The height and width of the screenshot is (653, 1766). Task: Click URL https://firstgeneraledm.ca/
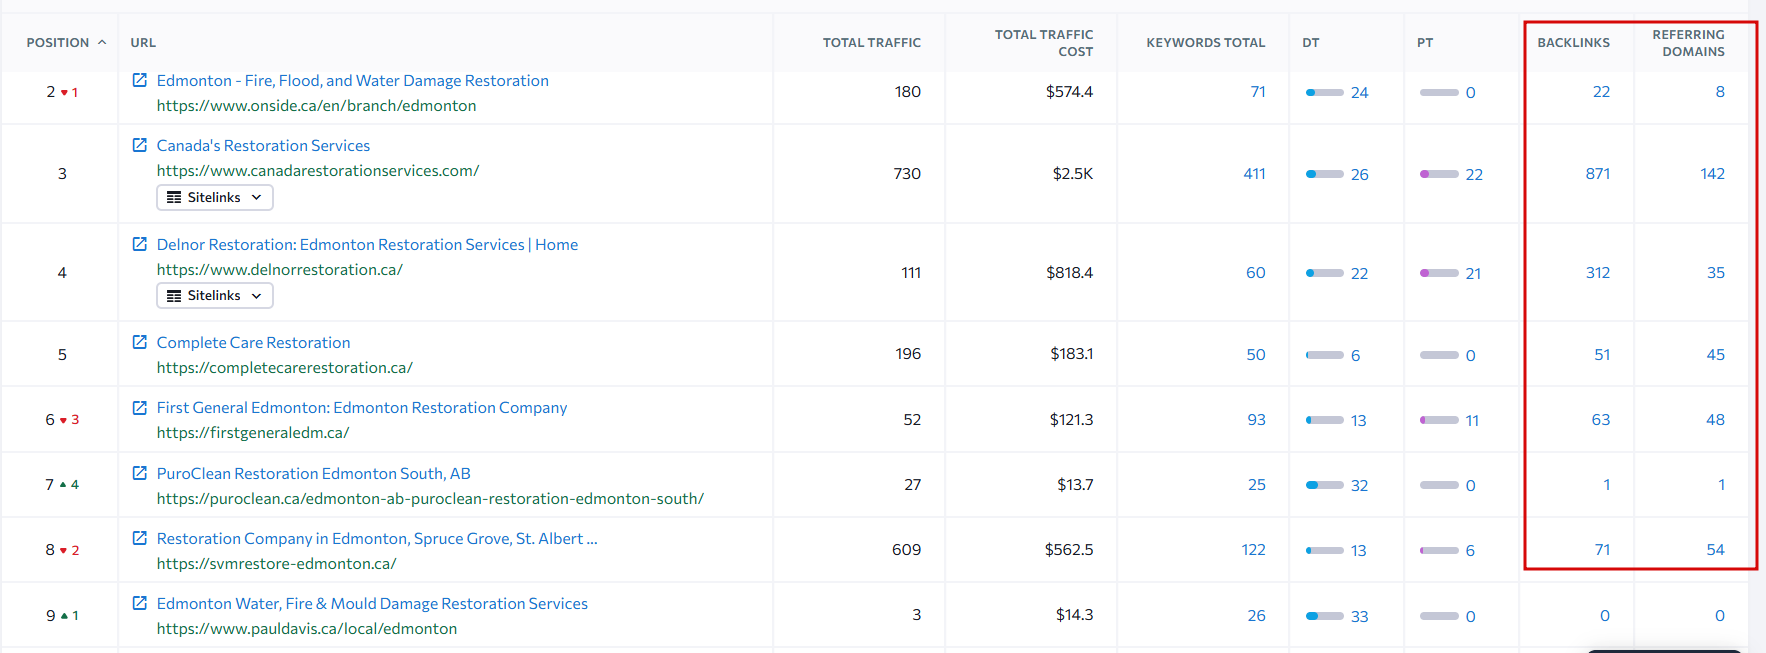click(252, 432)
